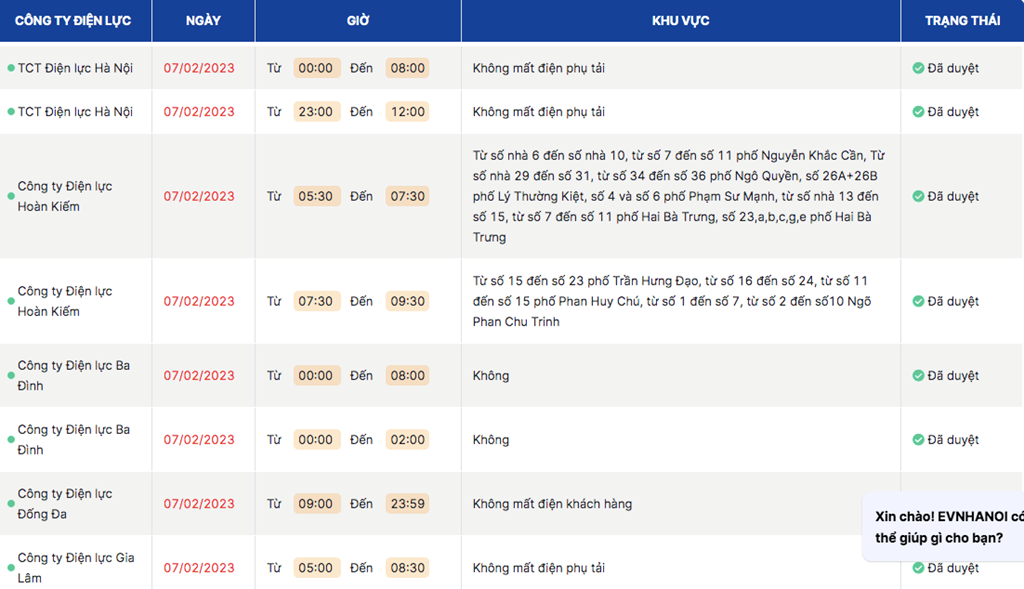Screen dimensions: 1024x589
Task: Click the 02:00 end time chip
Action: [x=408, y=439]
